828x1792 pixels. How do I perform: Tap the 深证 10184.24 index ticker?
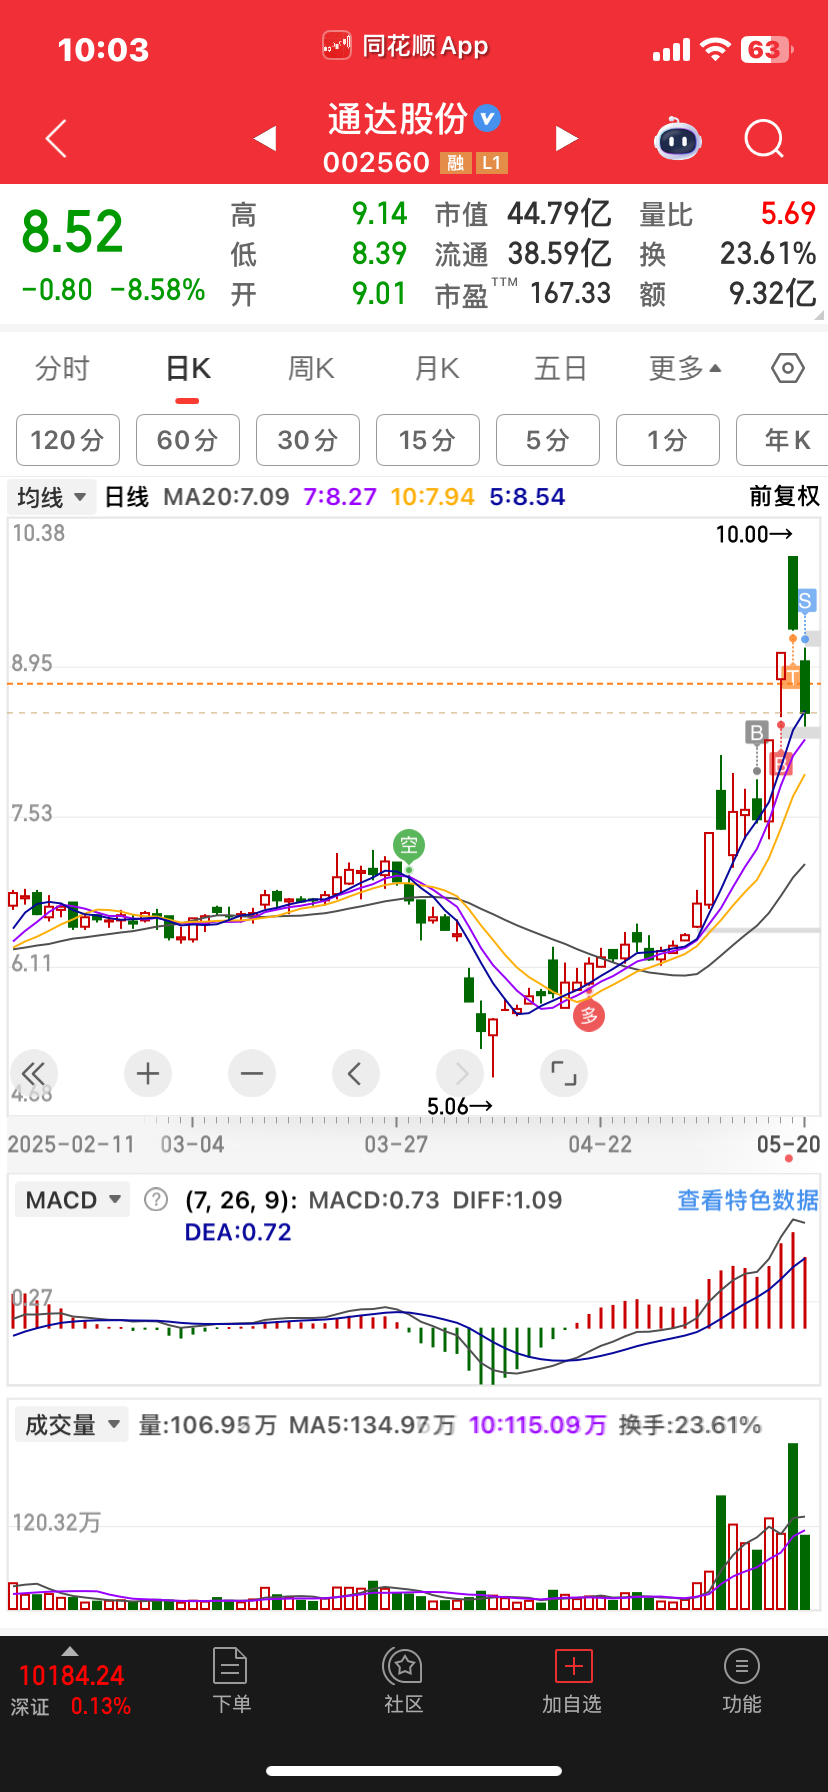click(71, 1689)
